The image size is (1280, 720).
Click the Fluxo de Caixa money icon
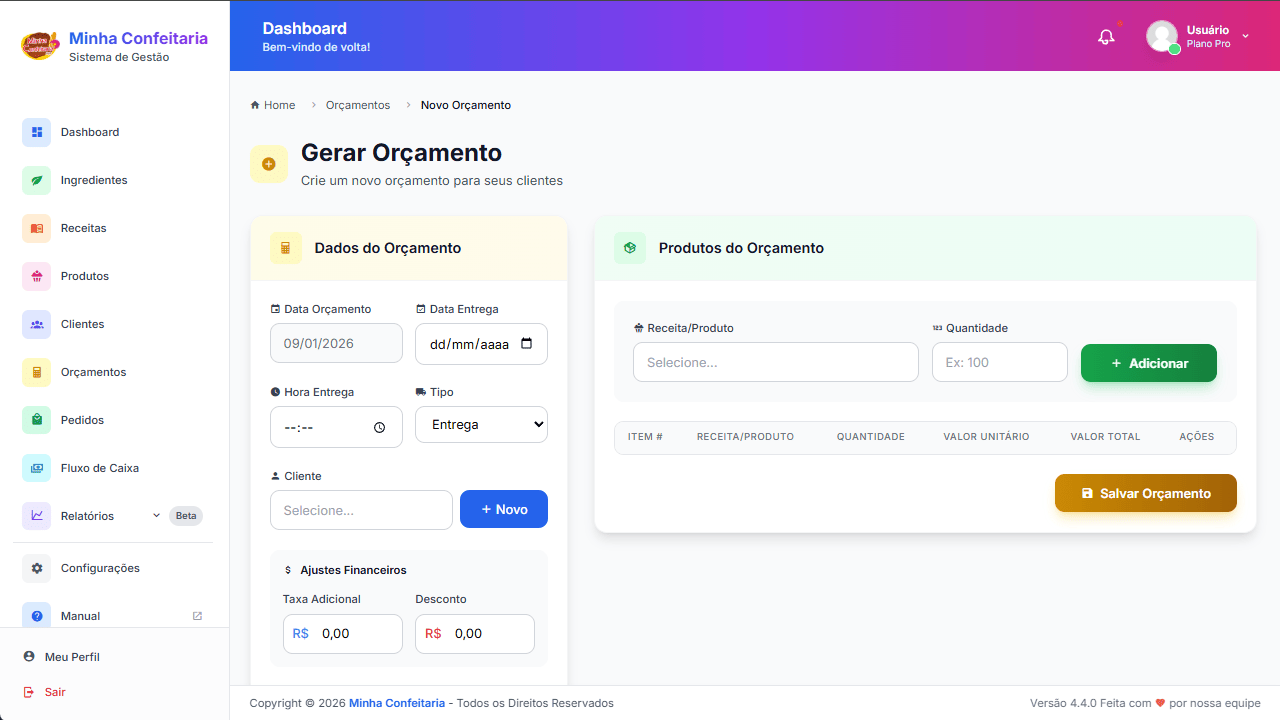click(37, 468)
